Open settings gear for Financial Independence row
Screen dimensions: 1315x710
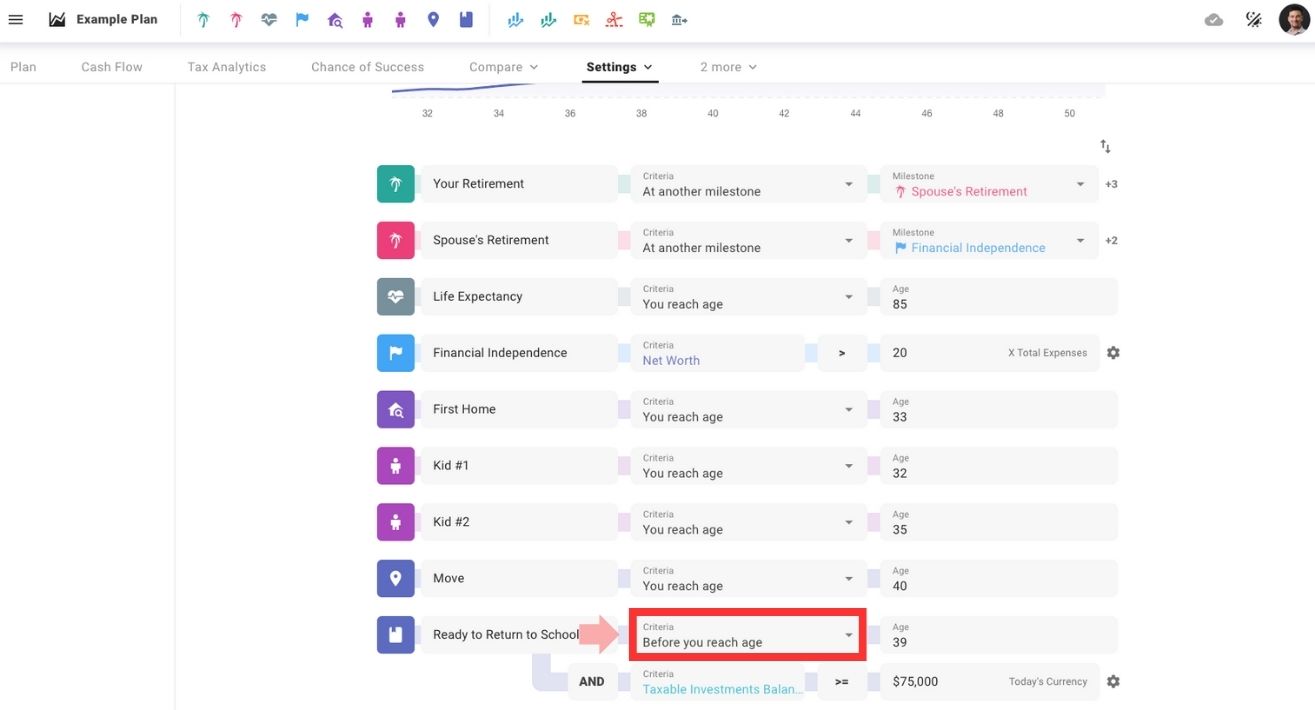(1113, 353)
